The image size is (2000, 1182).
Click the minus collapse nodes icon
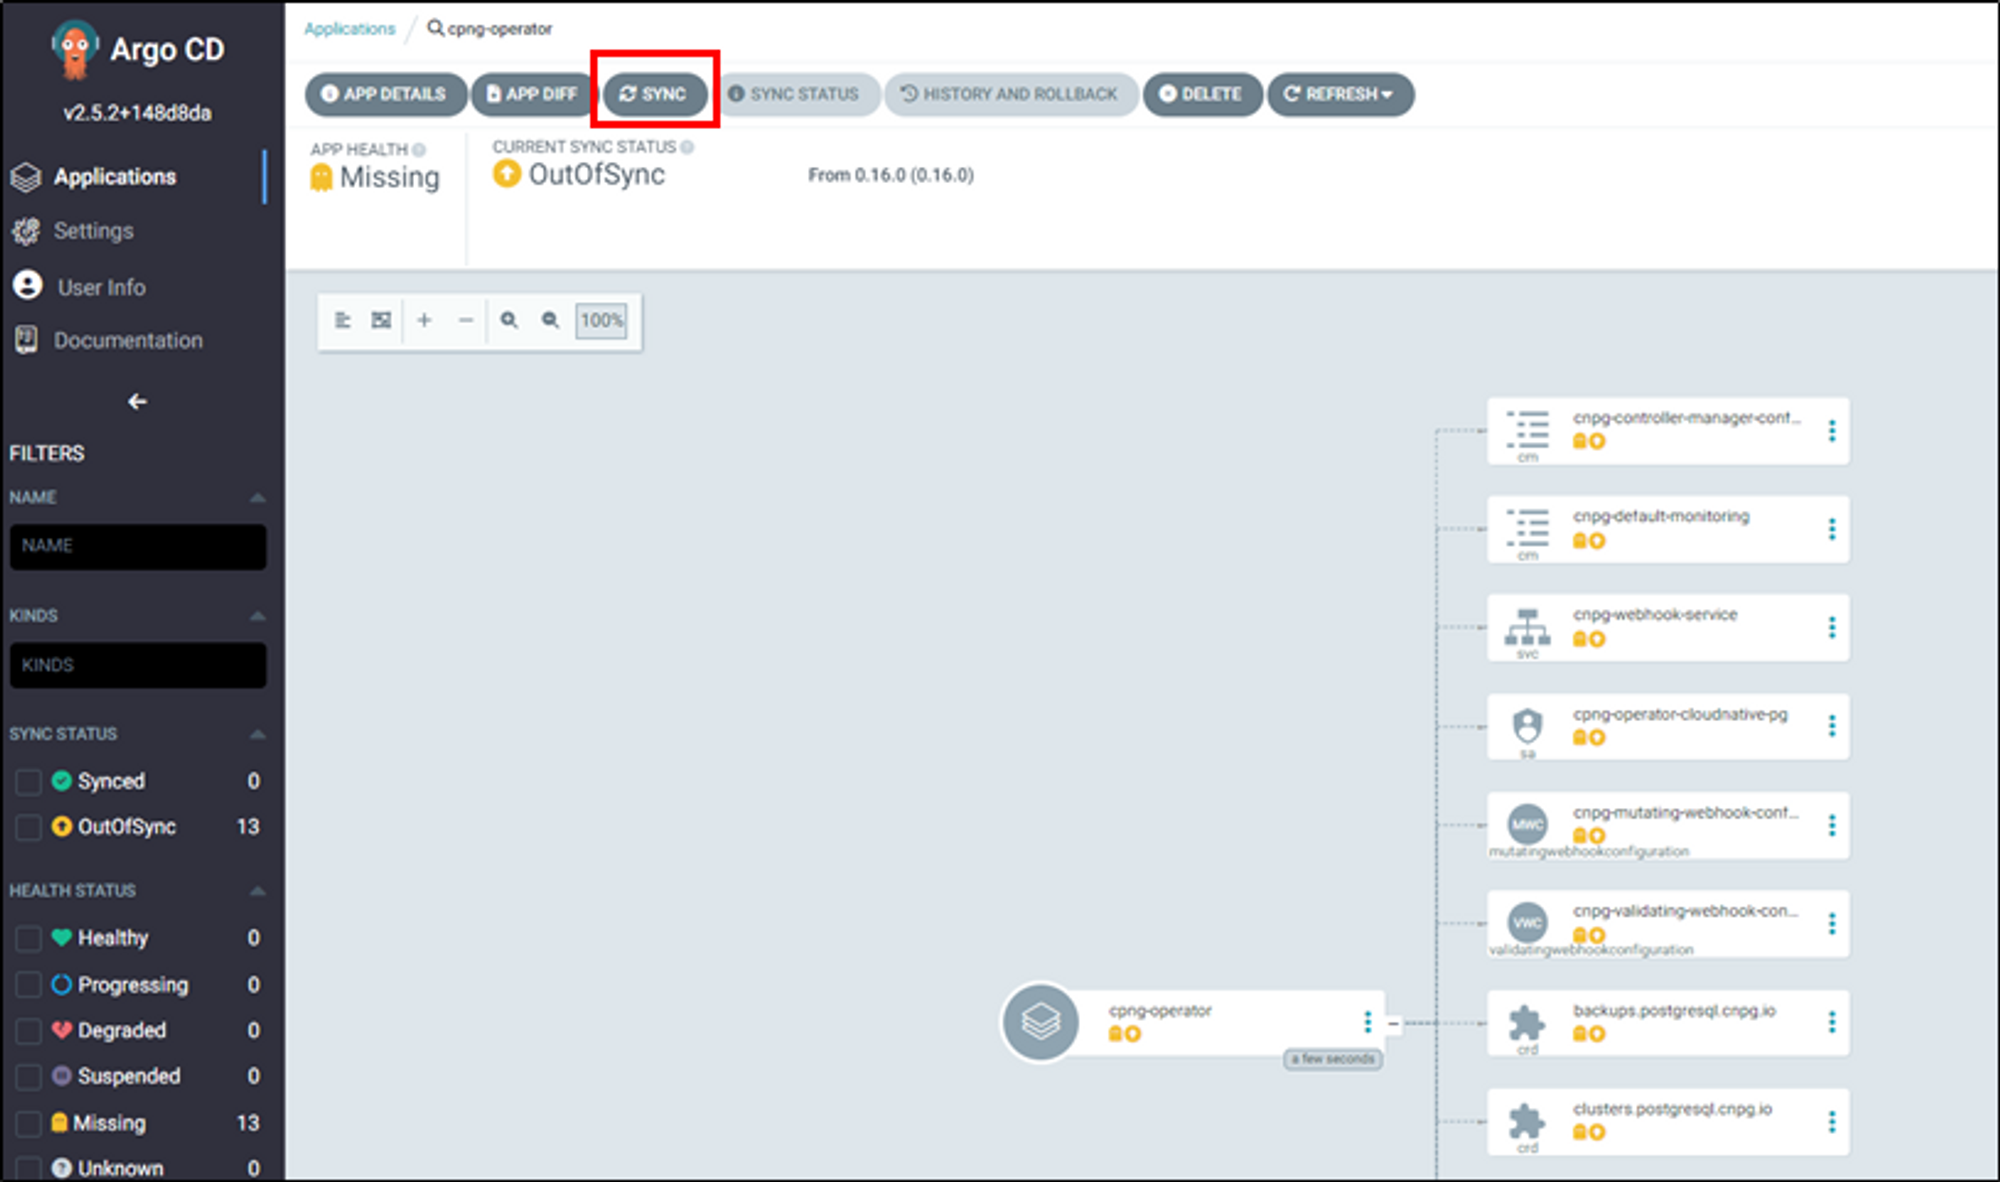pos(465,320)
